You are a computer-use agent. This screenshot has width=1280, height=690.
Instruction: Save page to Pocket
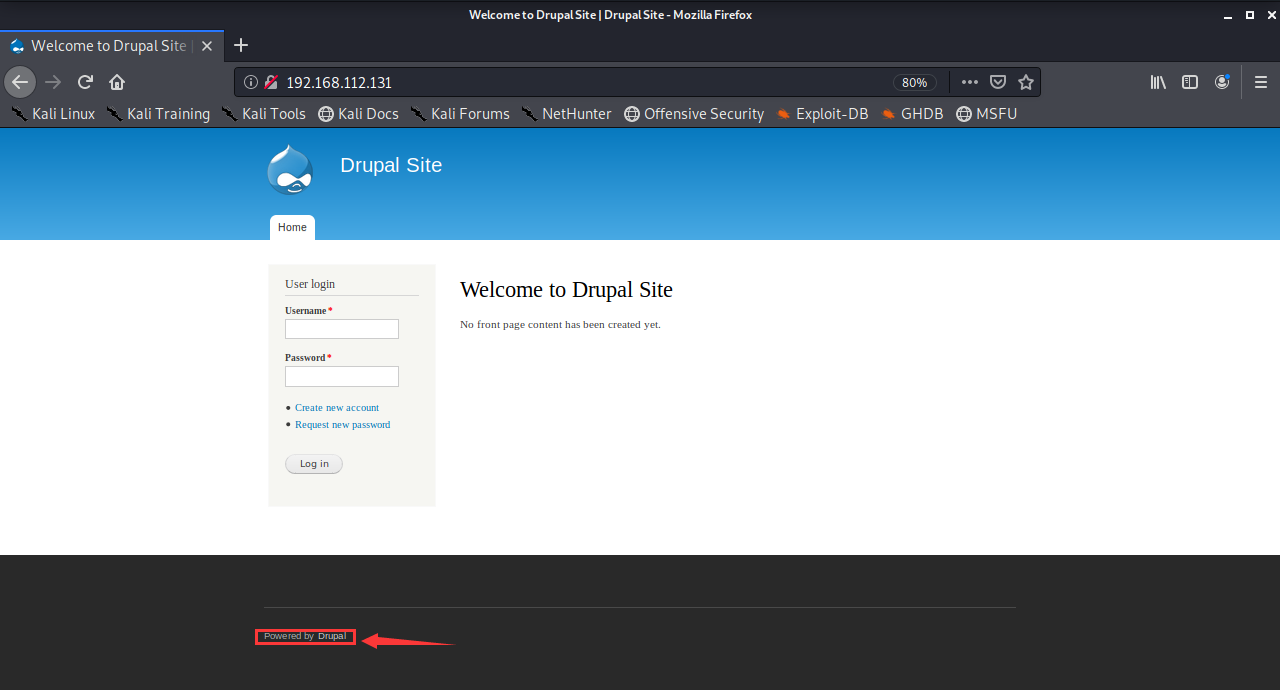(x=998, y=82)
